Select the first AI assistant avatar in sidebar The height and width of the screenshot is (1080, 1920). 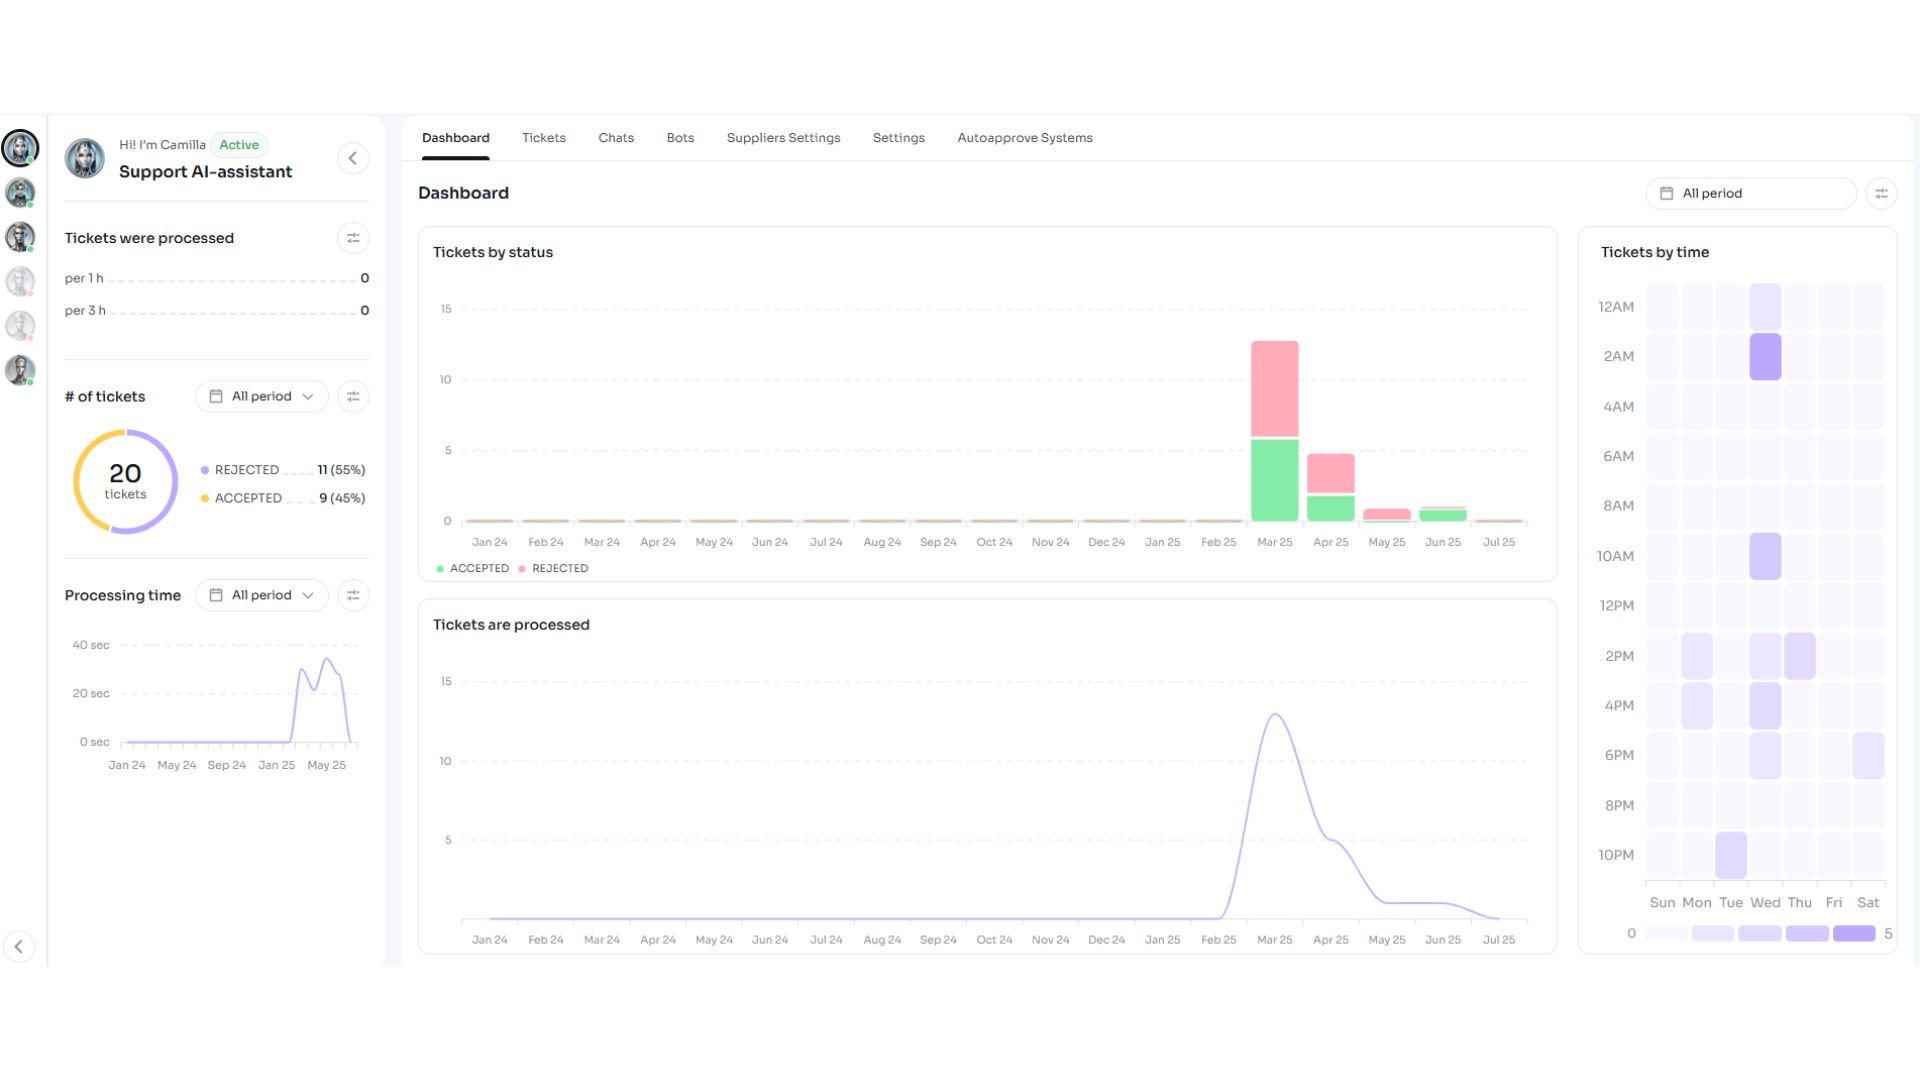20,148
